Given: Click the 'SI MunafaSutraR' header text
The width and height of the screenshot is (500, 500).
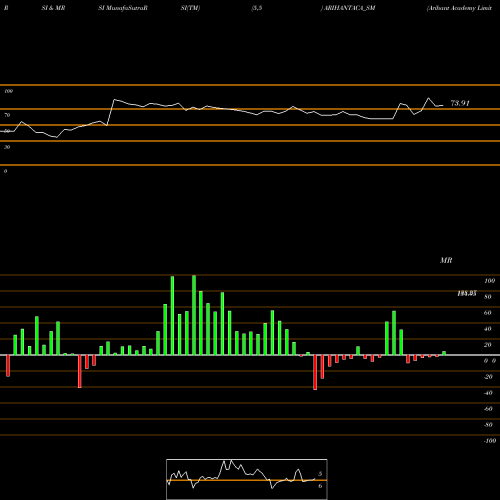Looking at the screenshot, I should coord(123,8).
